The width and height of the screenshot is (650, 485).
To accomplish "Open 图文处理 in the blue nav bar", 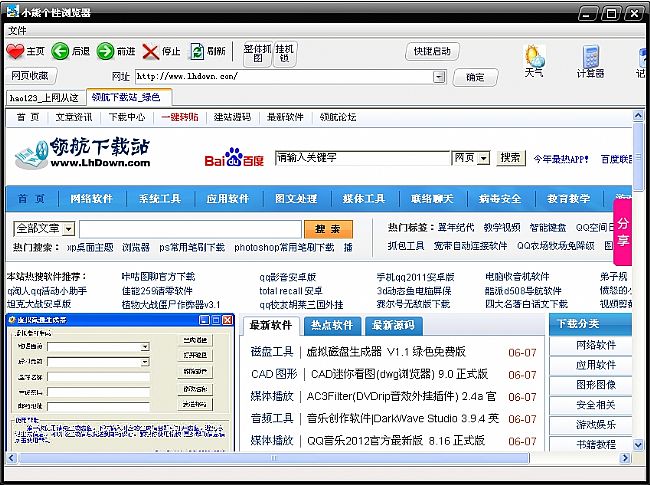I will (x=296, y=199).
